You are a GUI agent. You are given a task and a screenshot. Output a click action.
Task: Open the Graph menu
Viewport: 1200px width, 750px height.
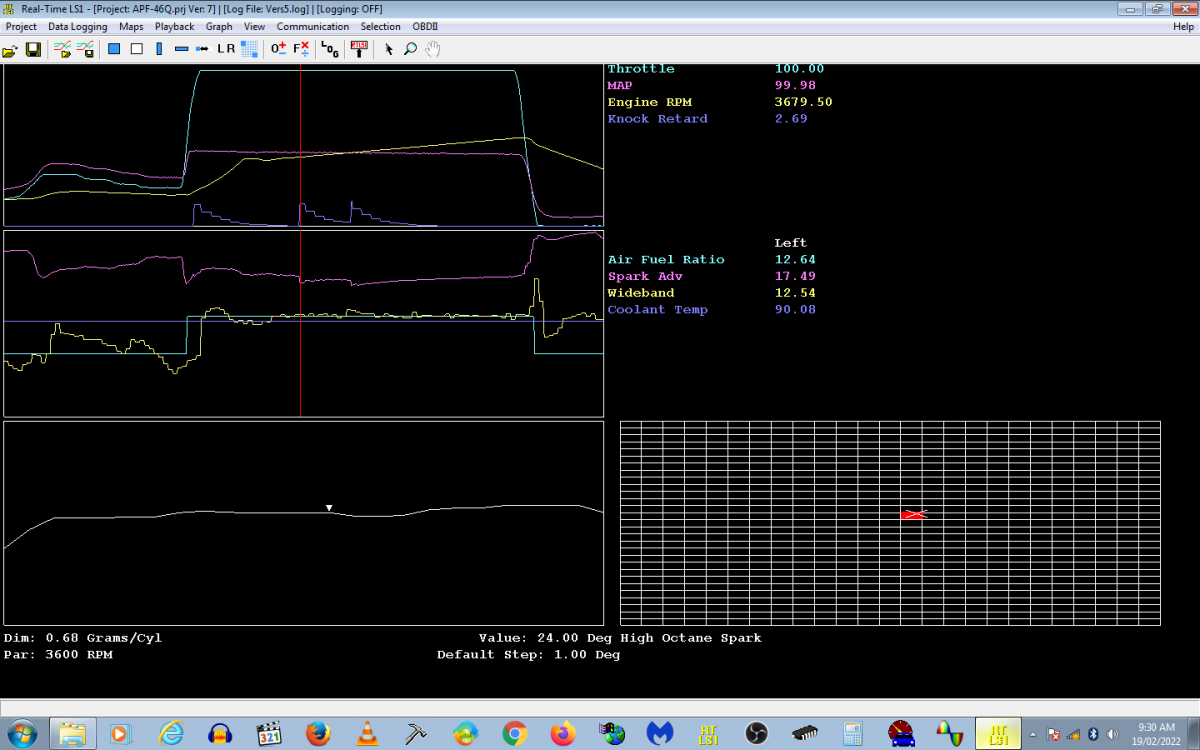pyautogui.click(x=219, y=27)
